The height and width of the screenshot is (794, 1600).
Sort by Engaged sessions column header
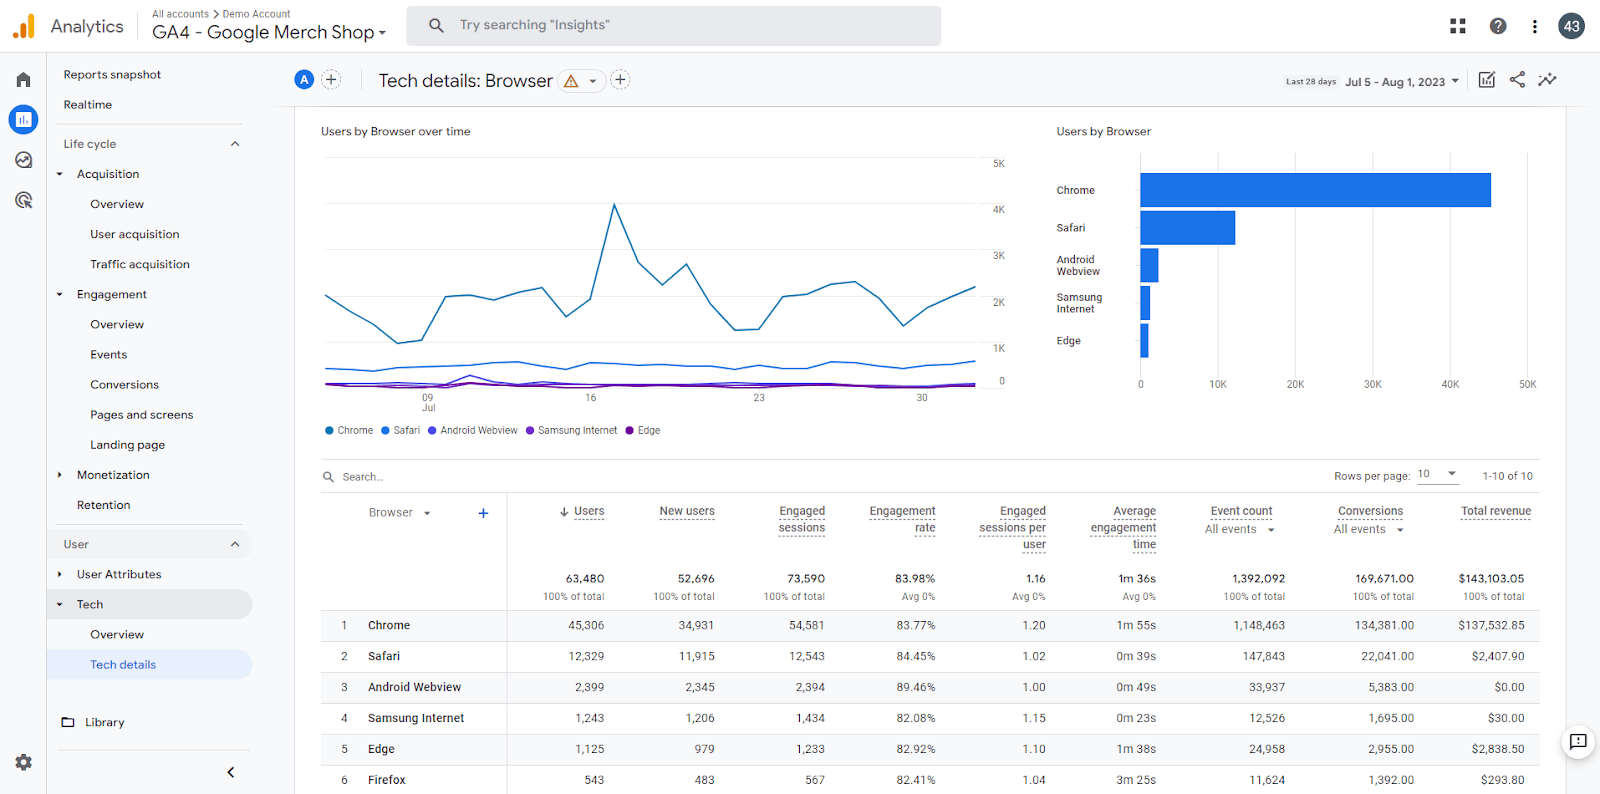pyautogui.click(x=802, y=519)
